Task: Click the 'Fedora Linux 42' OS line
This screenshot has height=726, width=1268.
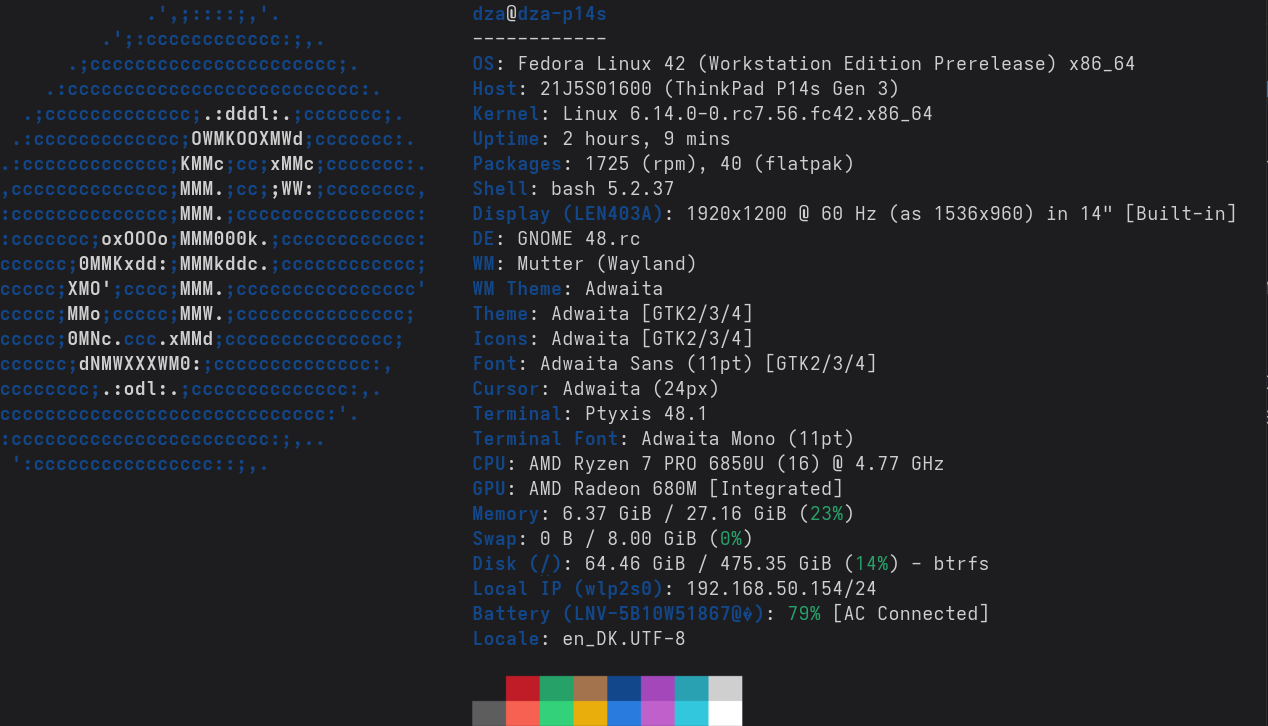Action: (804, 64)
